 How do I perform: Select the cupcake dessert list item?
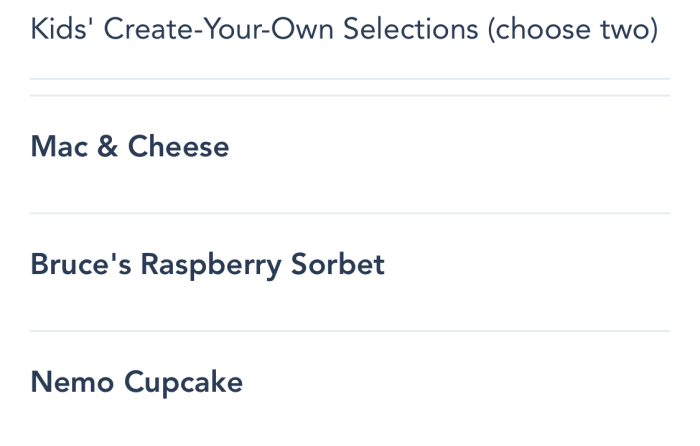tap(136, 382)
